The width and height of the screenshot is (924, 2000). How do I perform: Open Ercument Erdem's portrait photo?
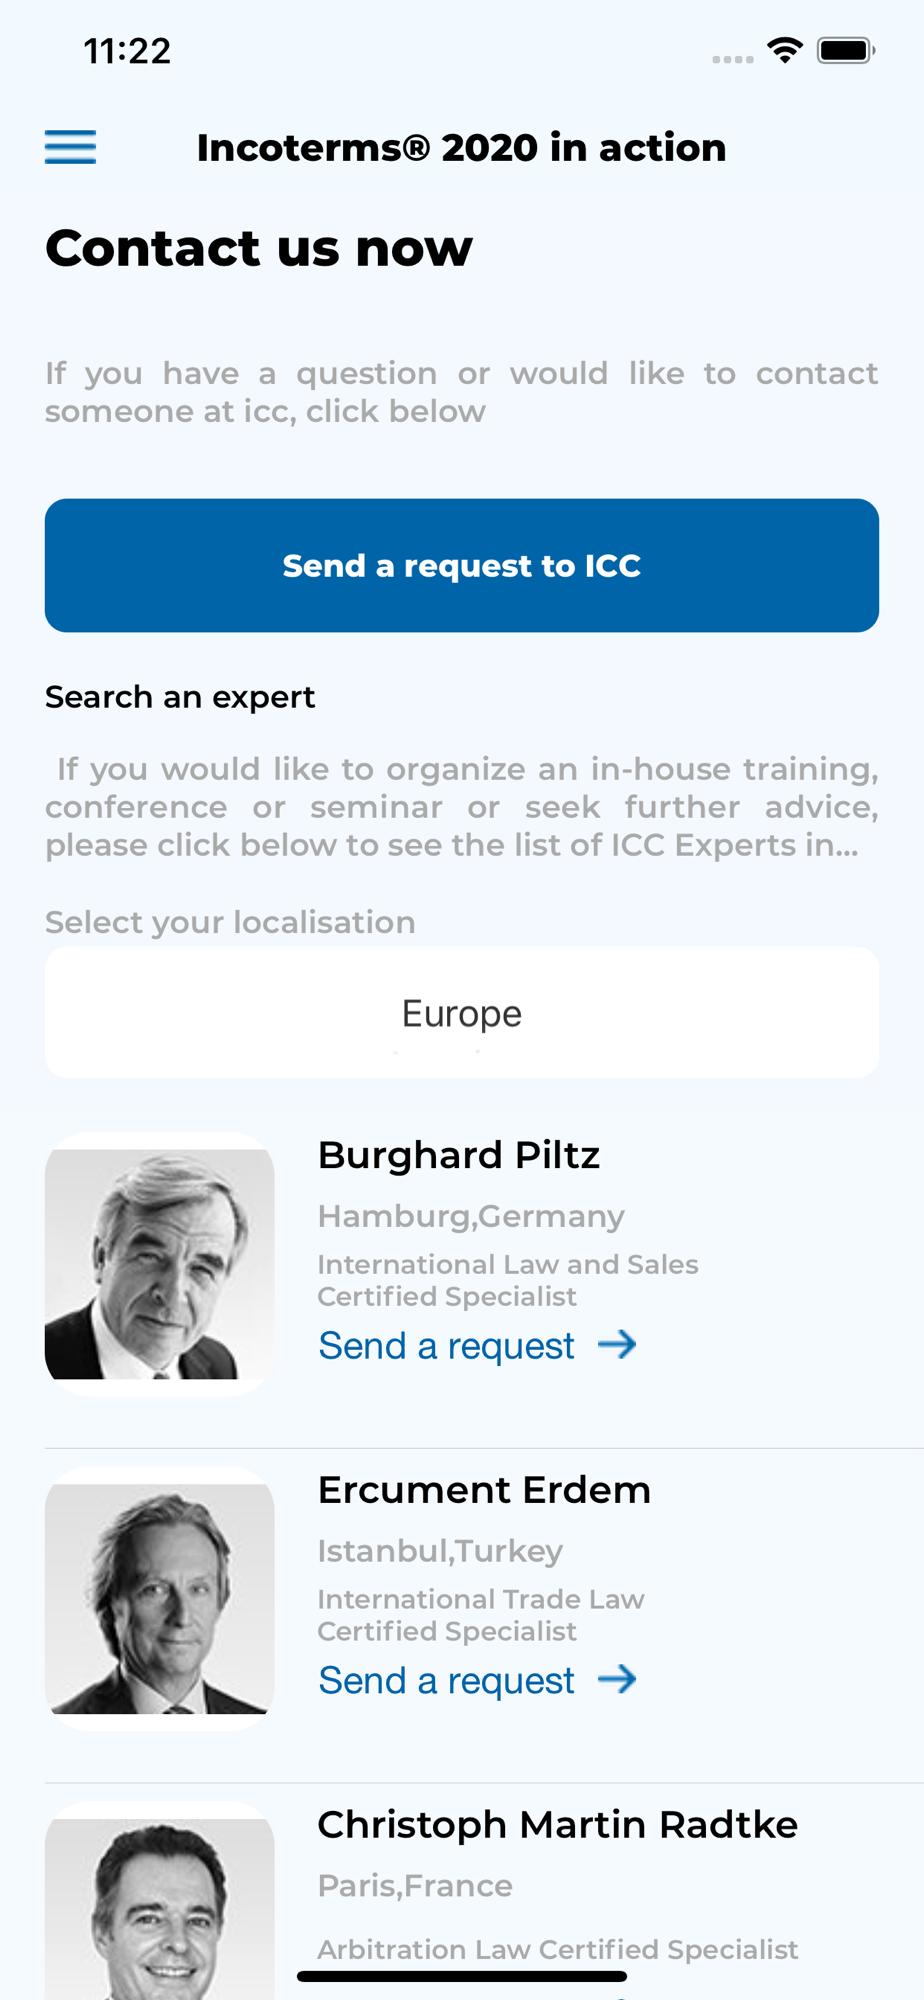pyautogui.click(x=160, y=1599)
